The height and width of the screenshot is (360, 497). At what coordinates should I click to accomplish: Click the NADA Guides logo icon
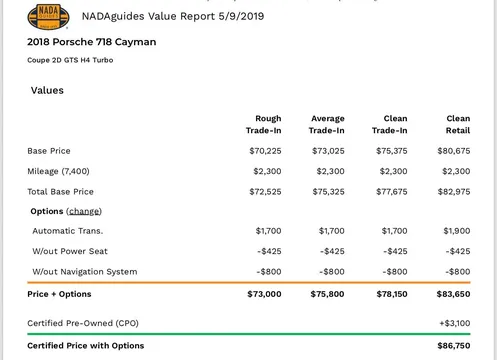coord(48,17)
